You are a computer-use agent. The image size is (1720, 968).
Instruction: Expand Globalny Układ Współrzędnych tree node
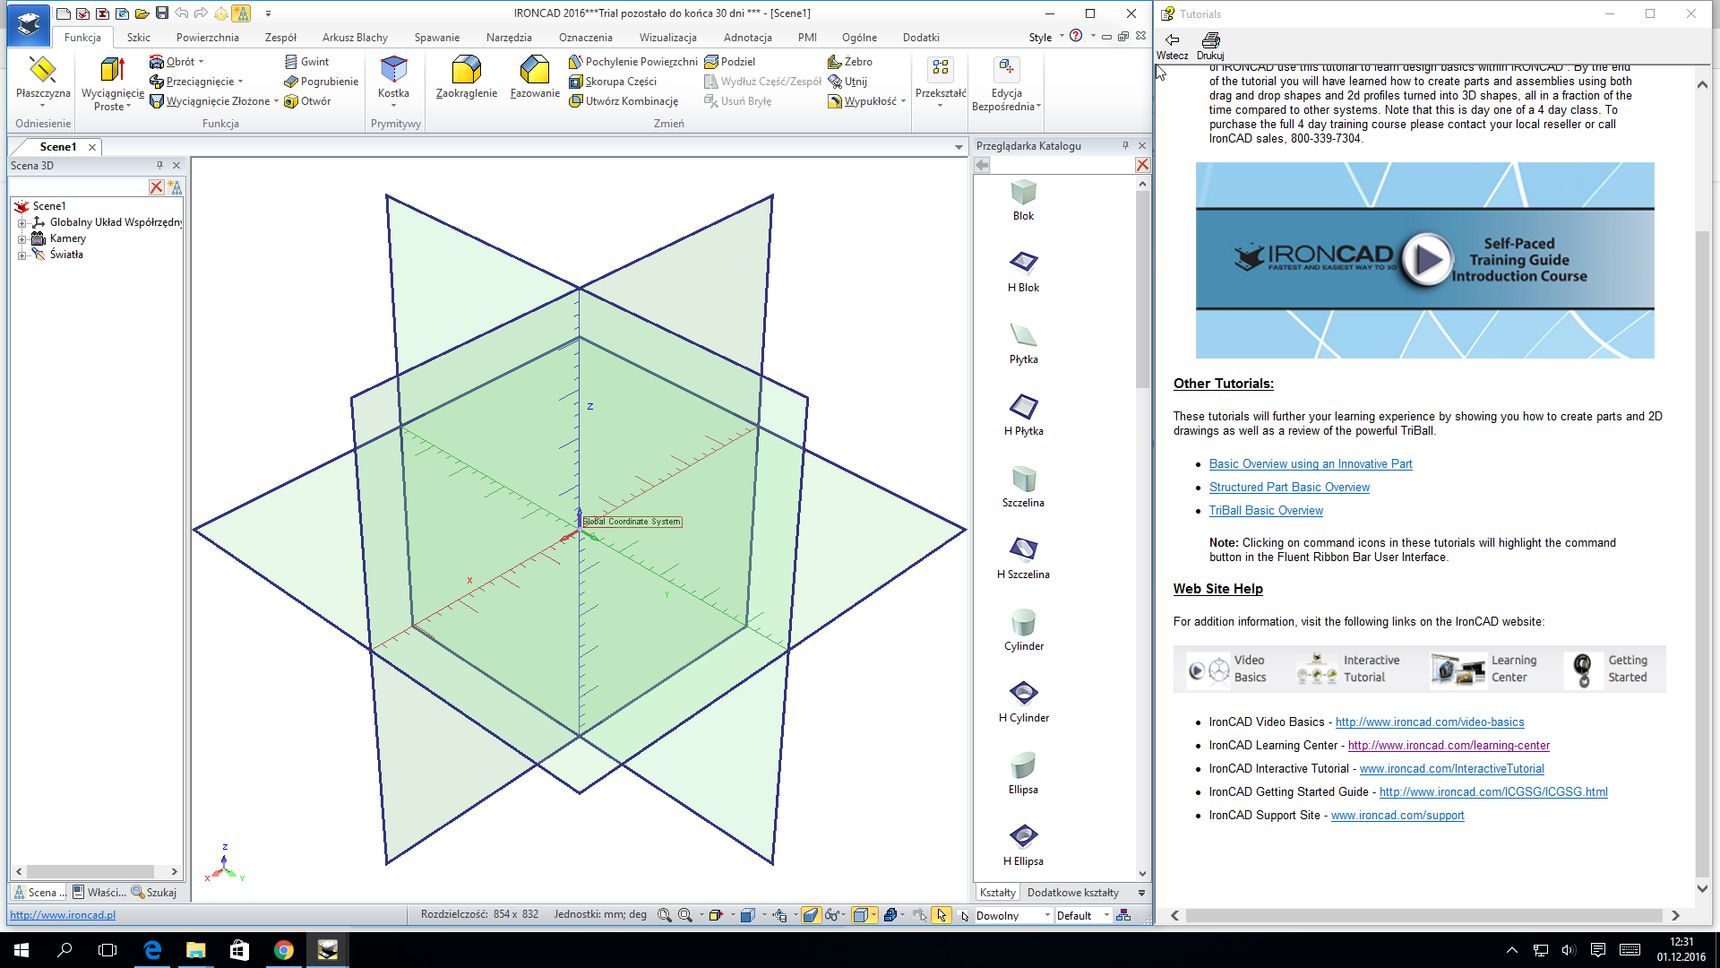[x=22, y=223]
